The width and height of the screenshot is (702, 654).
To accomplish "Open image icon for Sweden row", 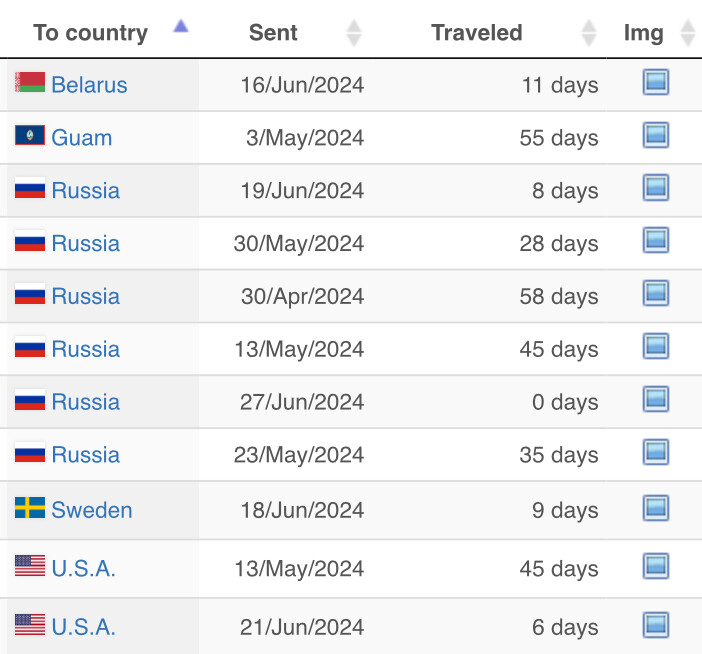I will pos(655,509).
